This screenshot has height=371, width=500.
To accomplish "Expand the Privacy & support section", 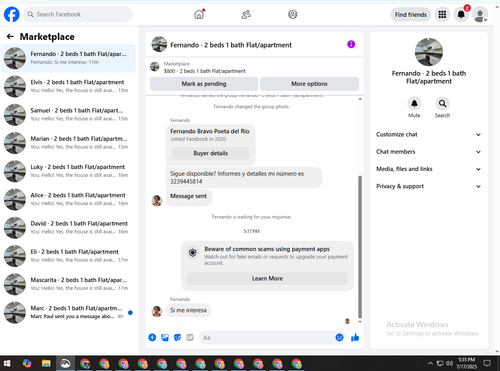I will (x=429, y=186).
